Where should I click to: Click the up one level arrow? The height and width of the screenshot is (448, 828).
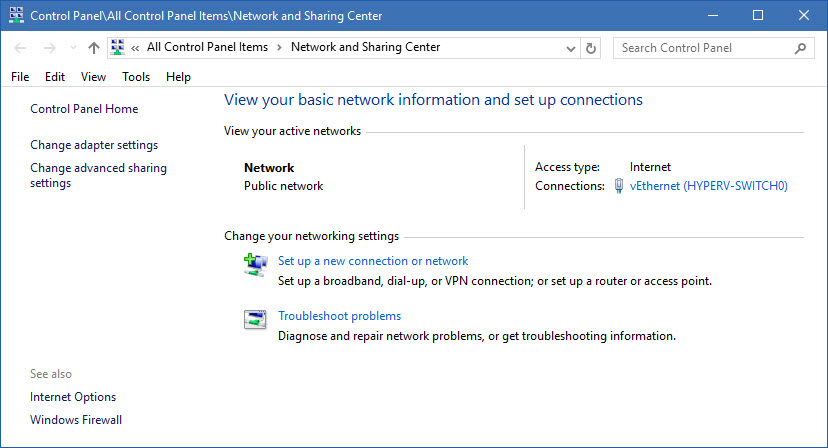[93, 48]
